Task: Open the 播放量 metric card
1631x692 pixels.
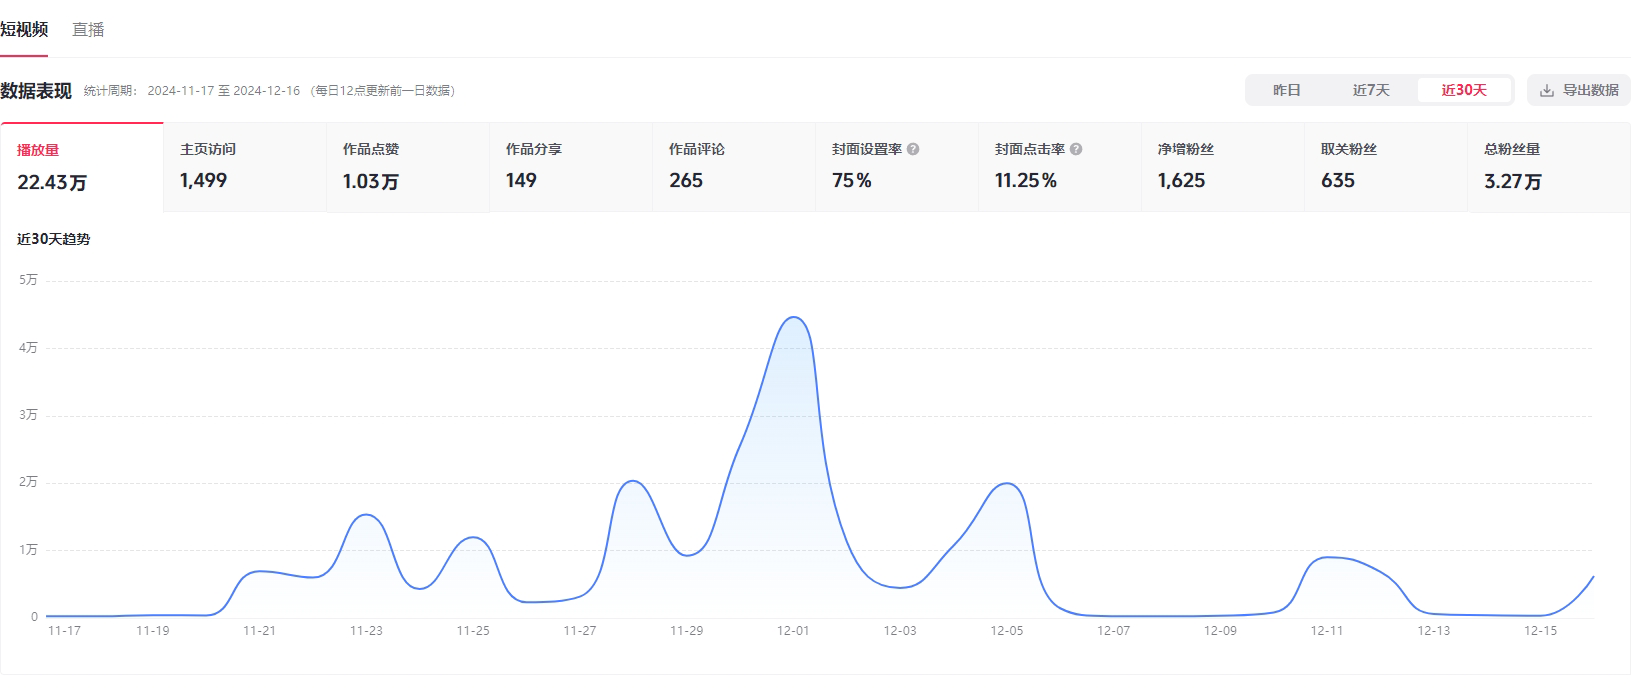Action: [x=82, y=166]
